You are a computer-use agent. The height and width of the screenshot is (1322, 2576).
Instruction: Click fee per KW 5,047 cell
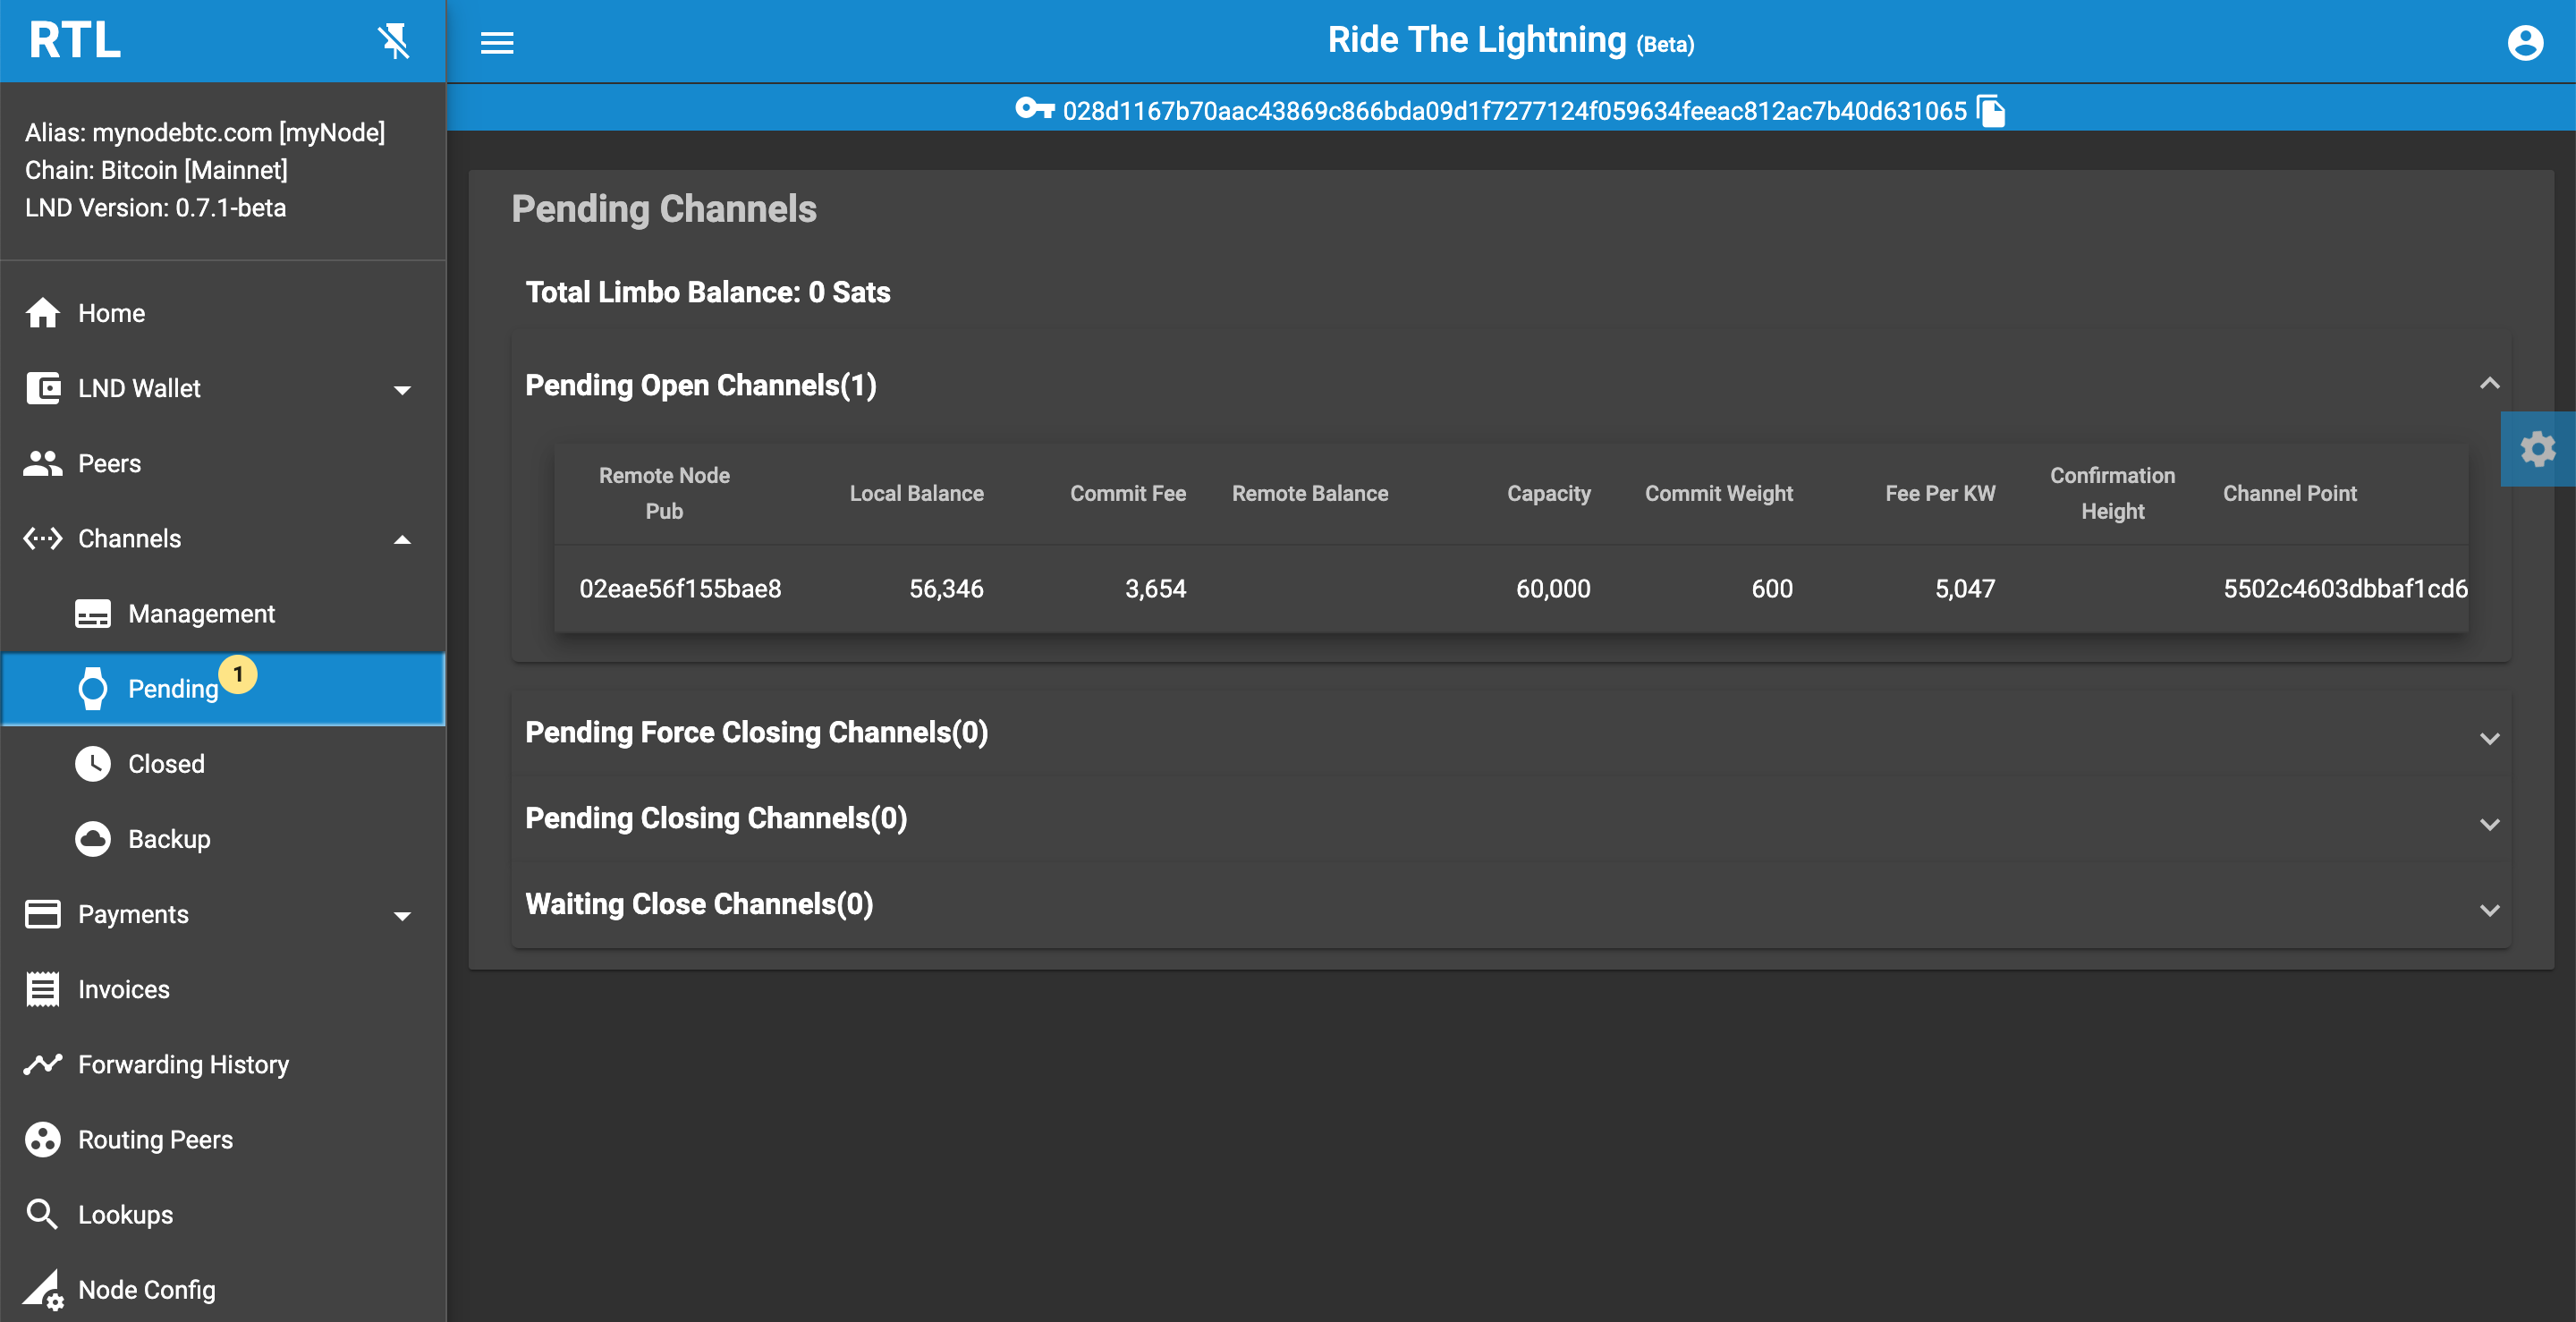click(x=1964, y=589)
